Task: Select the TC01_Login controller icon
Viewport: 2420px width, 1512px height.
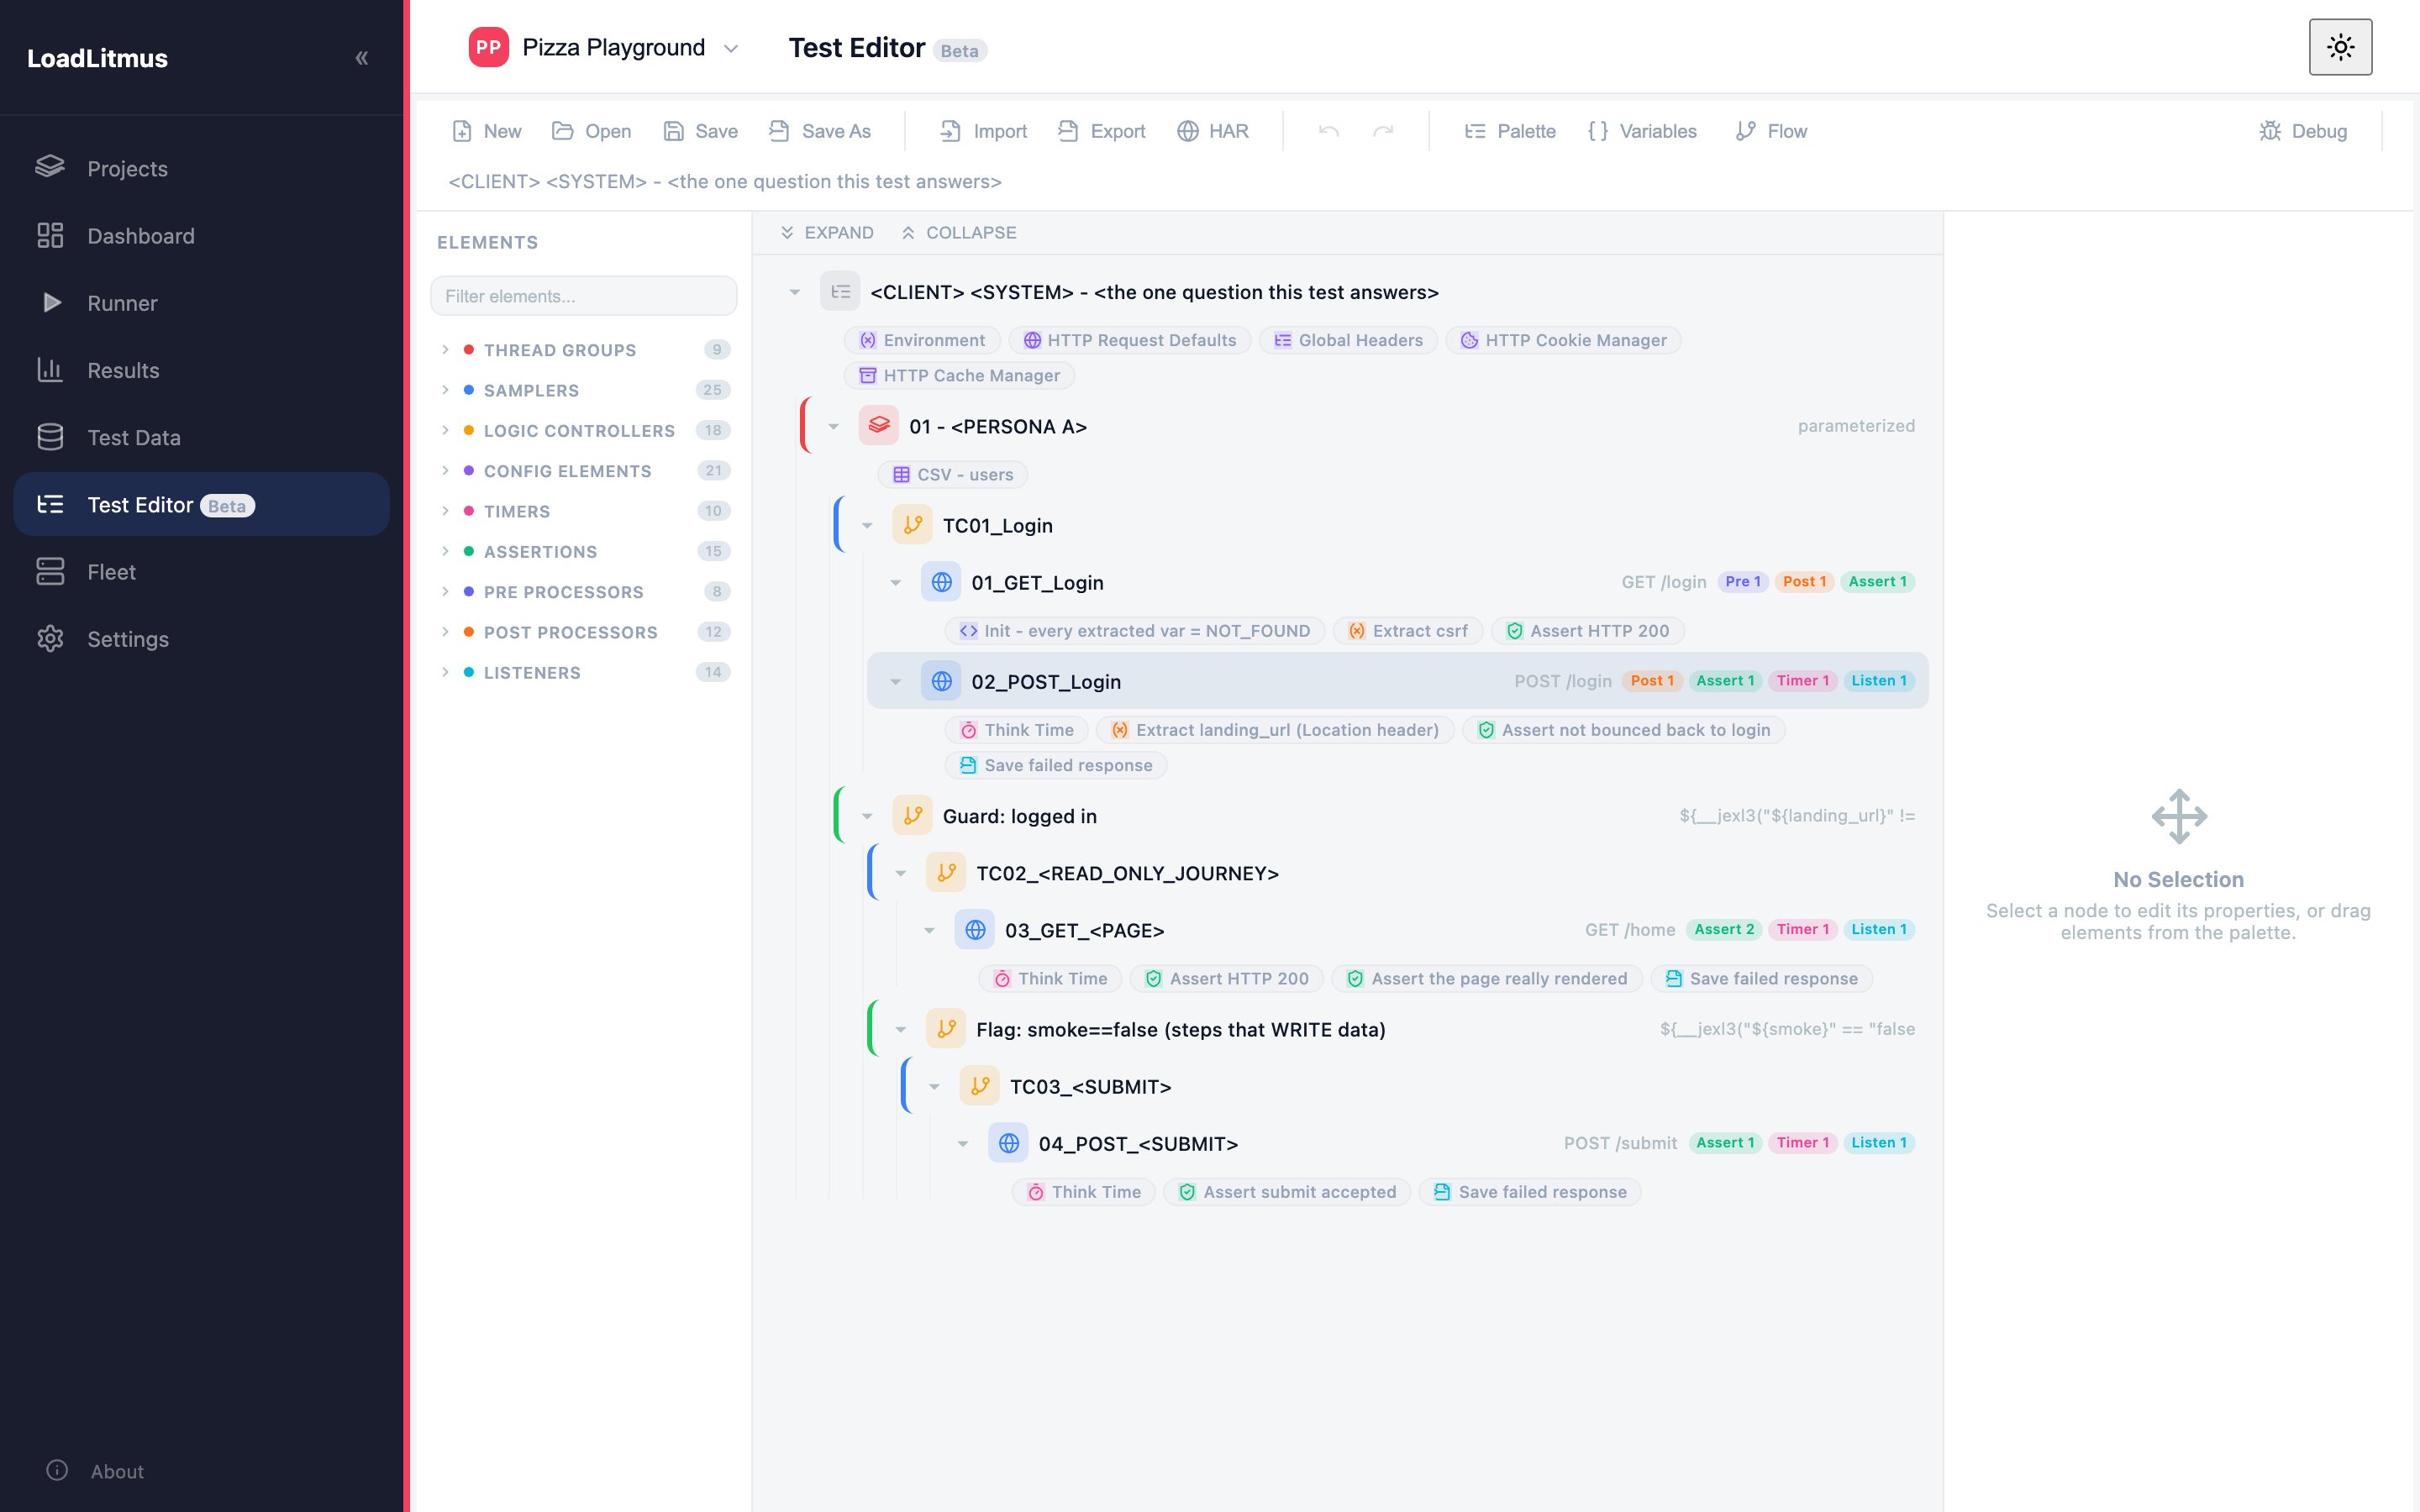Action: point(912,525)
